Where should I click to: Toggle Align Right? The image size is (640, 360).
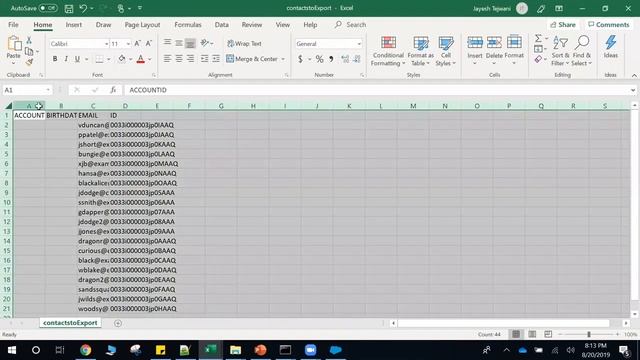point(190,59)
